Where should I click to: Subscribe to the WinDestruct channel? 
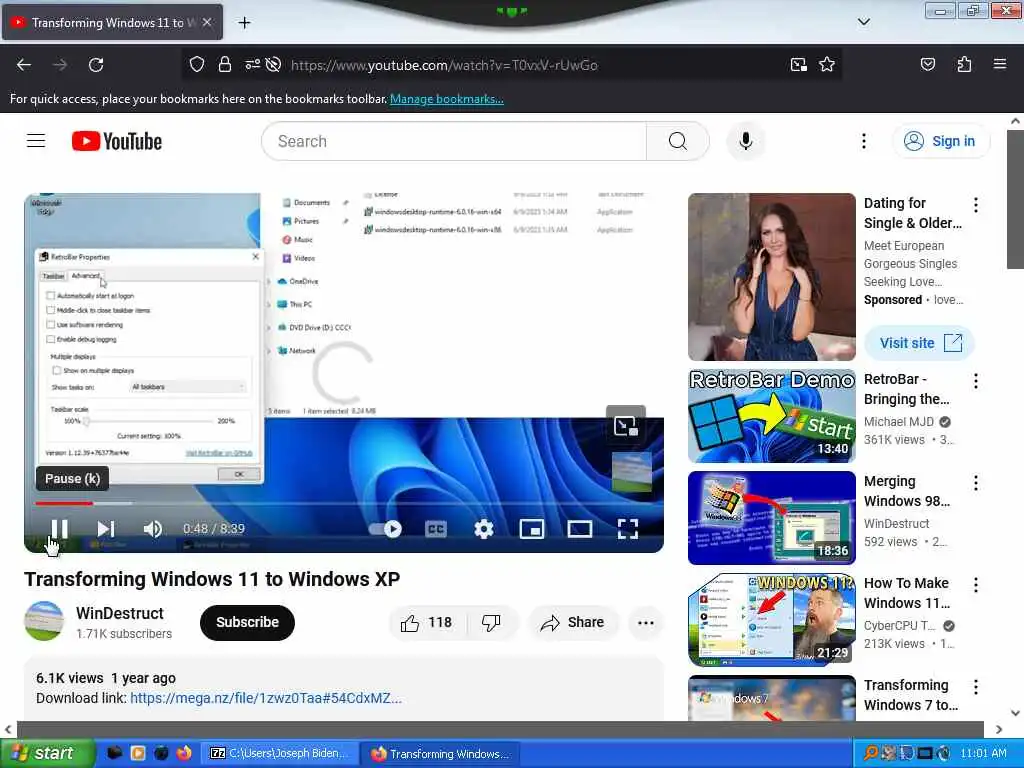(x=248, y=622)
